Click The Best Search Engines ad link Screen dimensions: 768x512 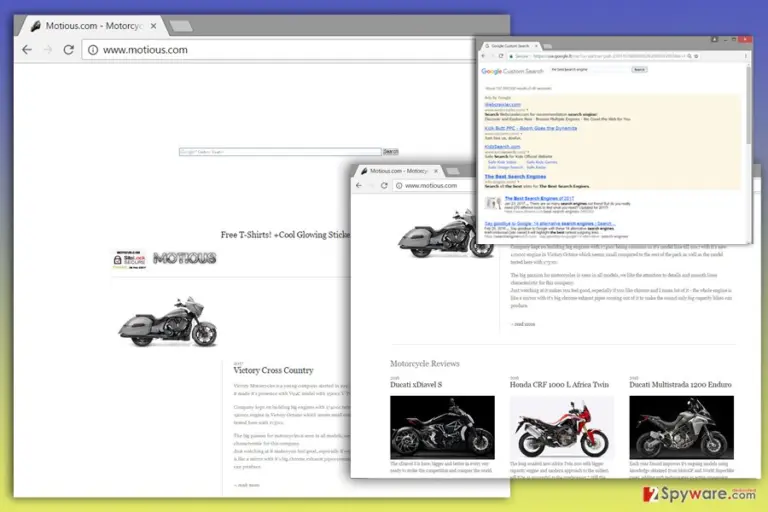(515, 176)
